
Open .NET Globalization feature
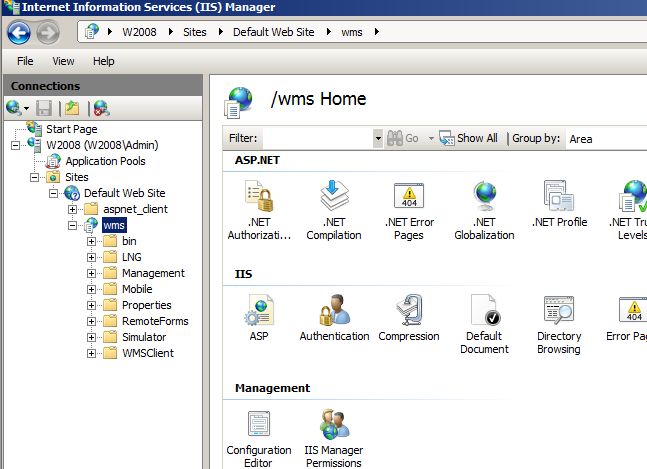tap(484, 210)
